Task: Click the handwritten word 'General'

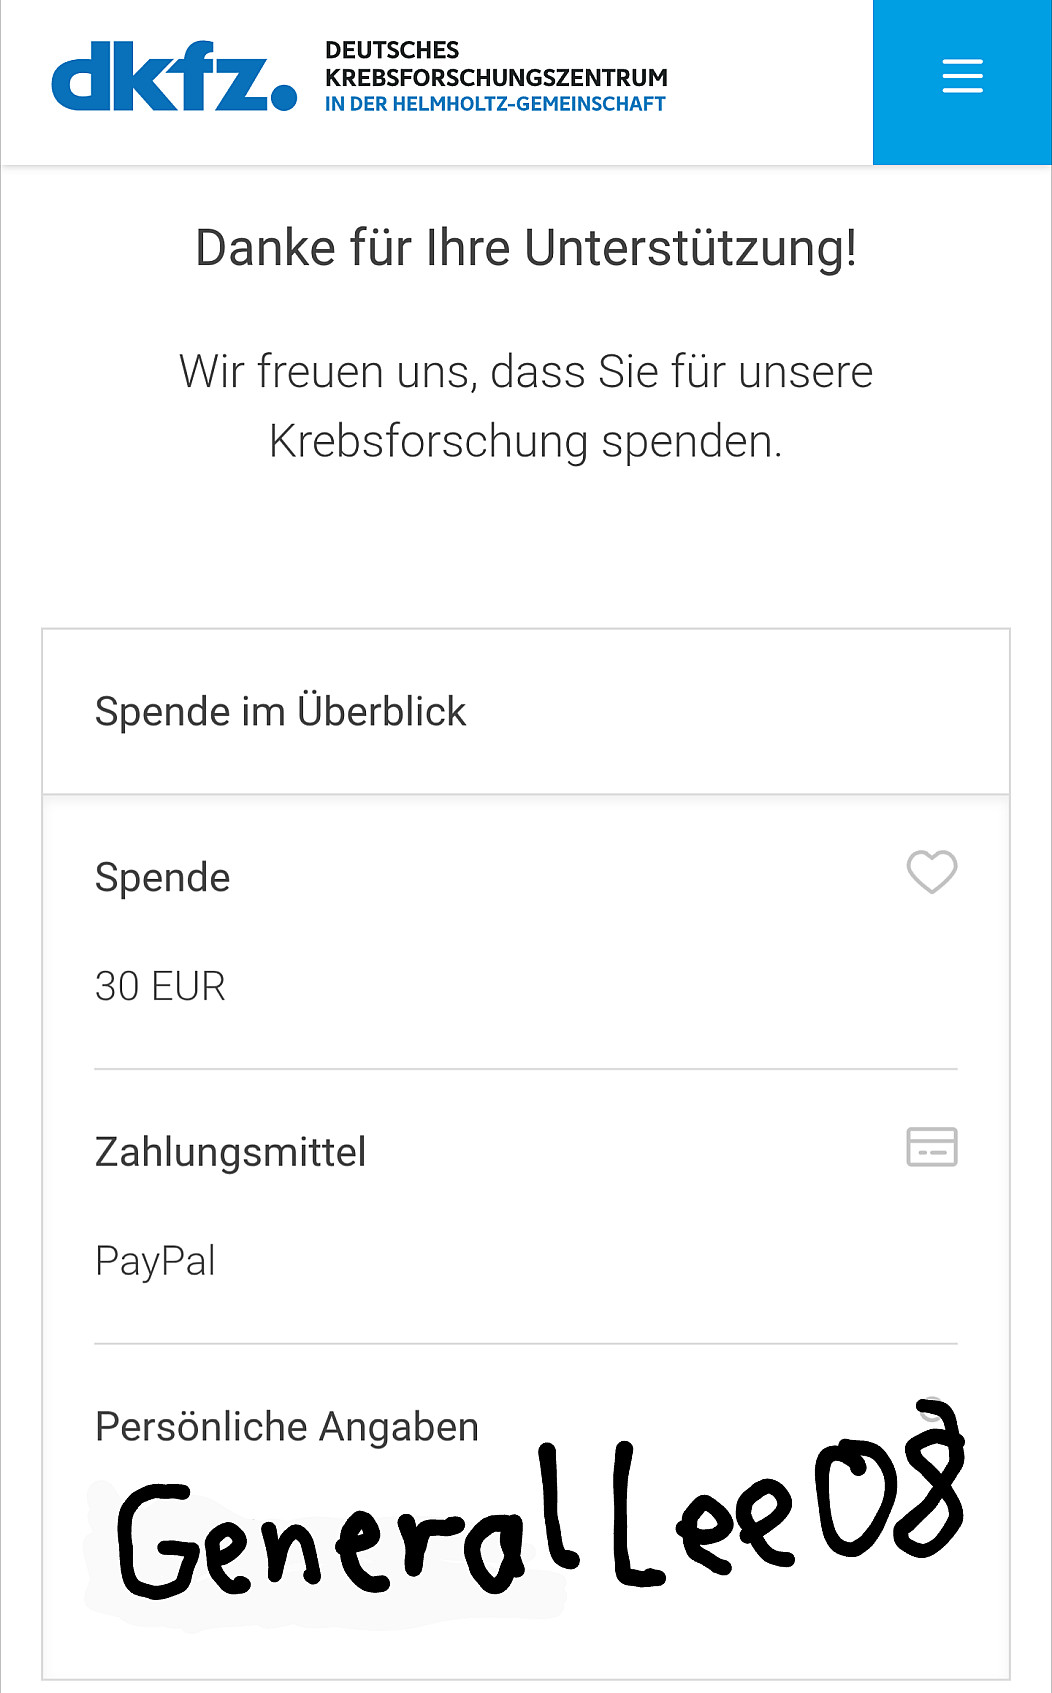Action: pos(340,1530)
